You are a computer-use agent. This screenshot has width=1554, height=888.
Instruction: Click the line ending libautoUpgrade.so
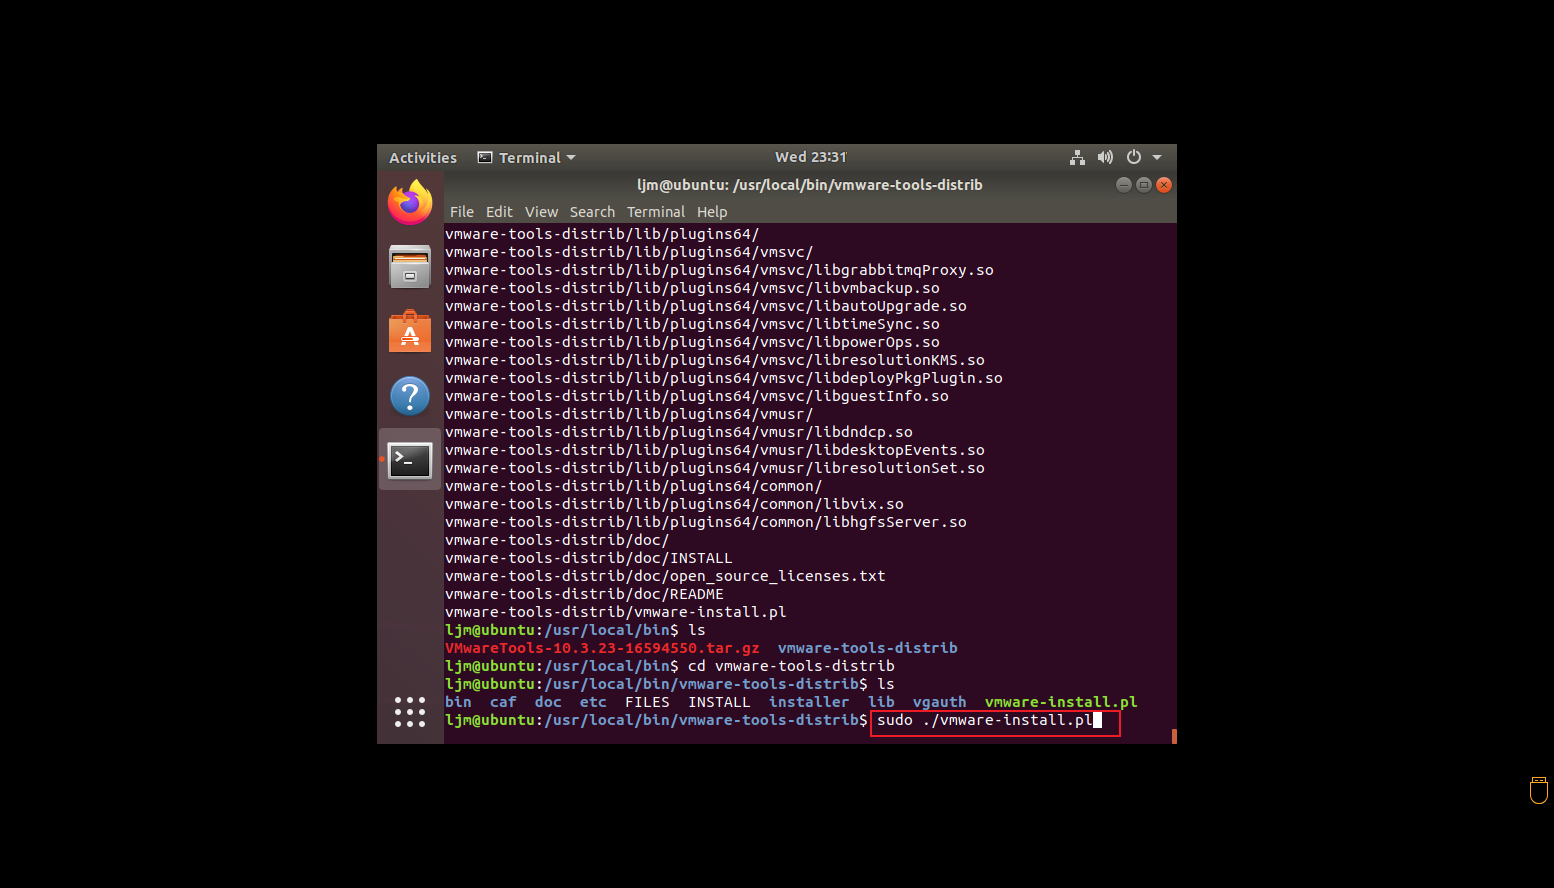point(706,306)
